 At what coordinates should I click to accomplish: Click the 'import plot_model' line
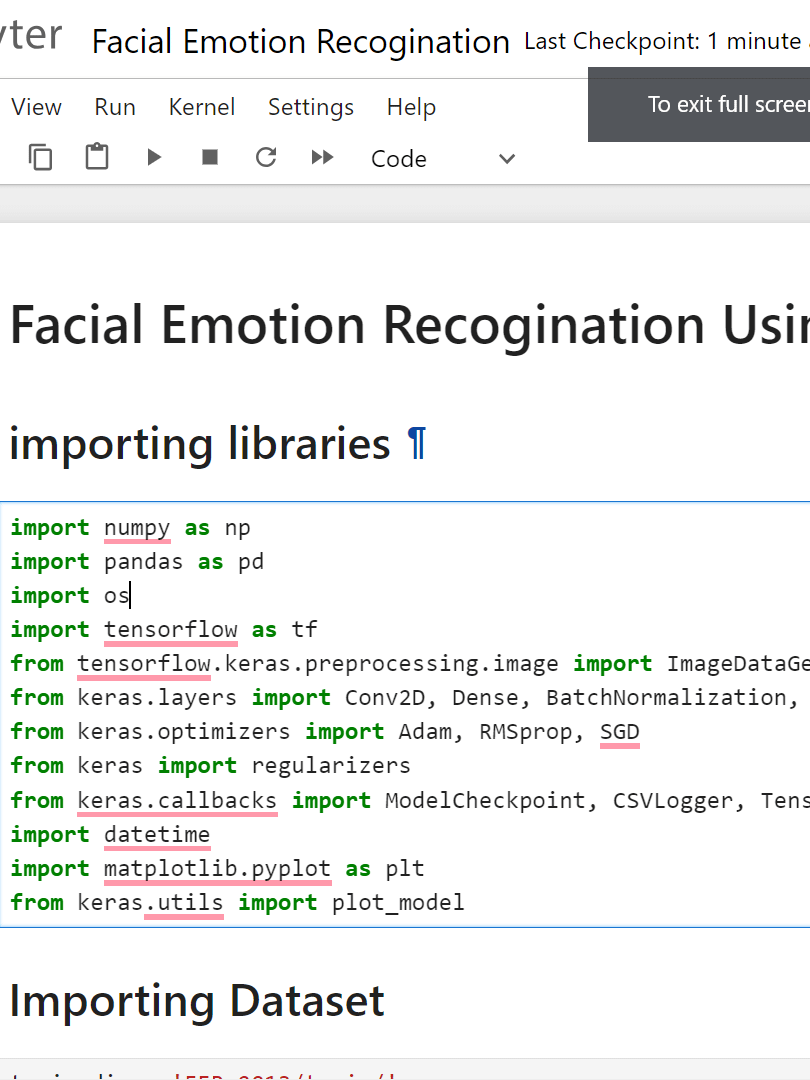238,902
